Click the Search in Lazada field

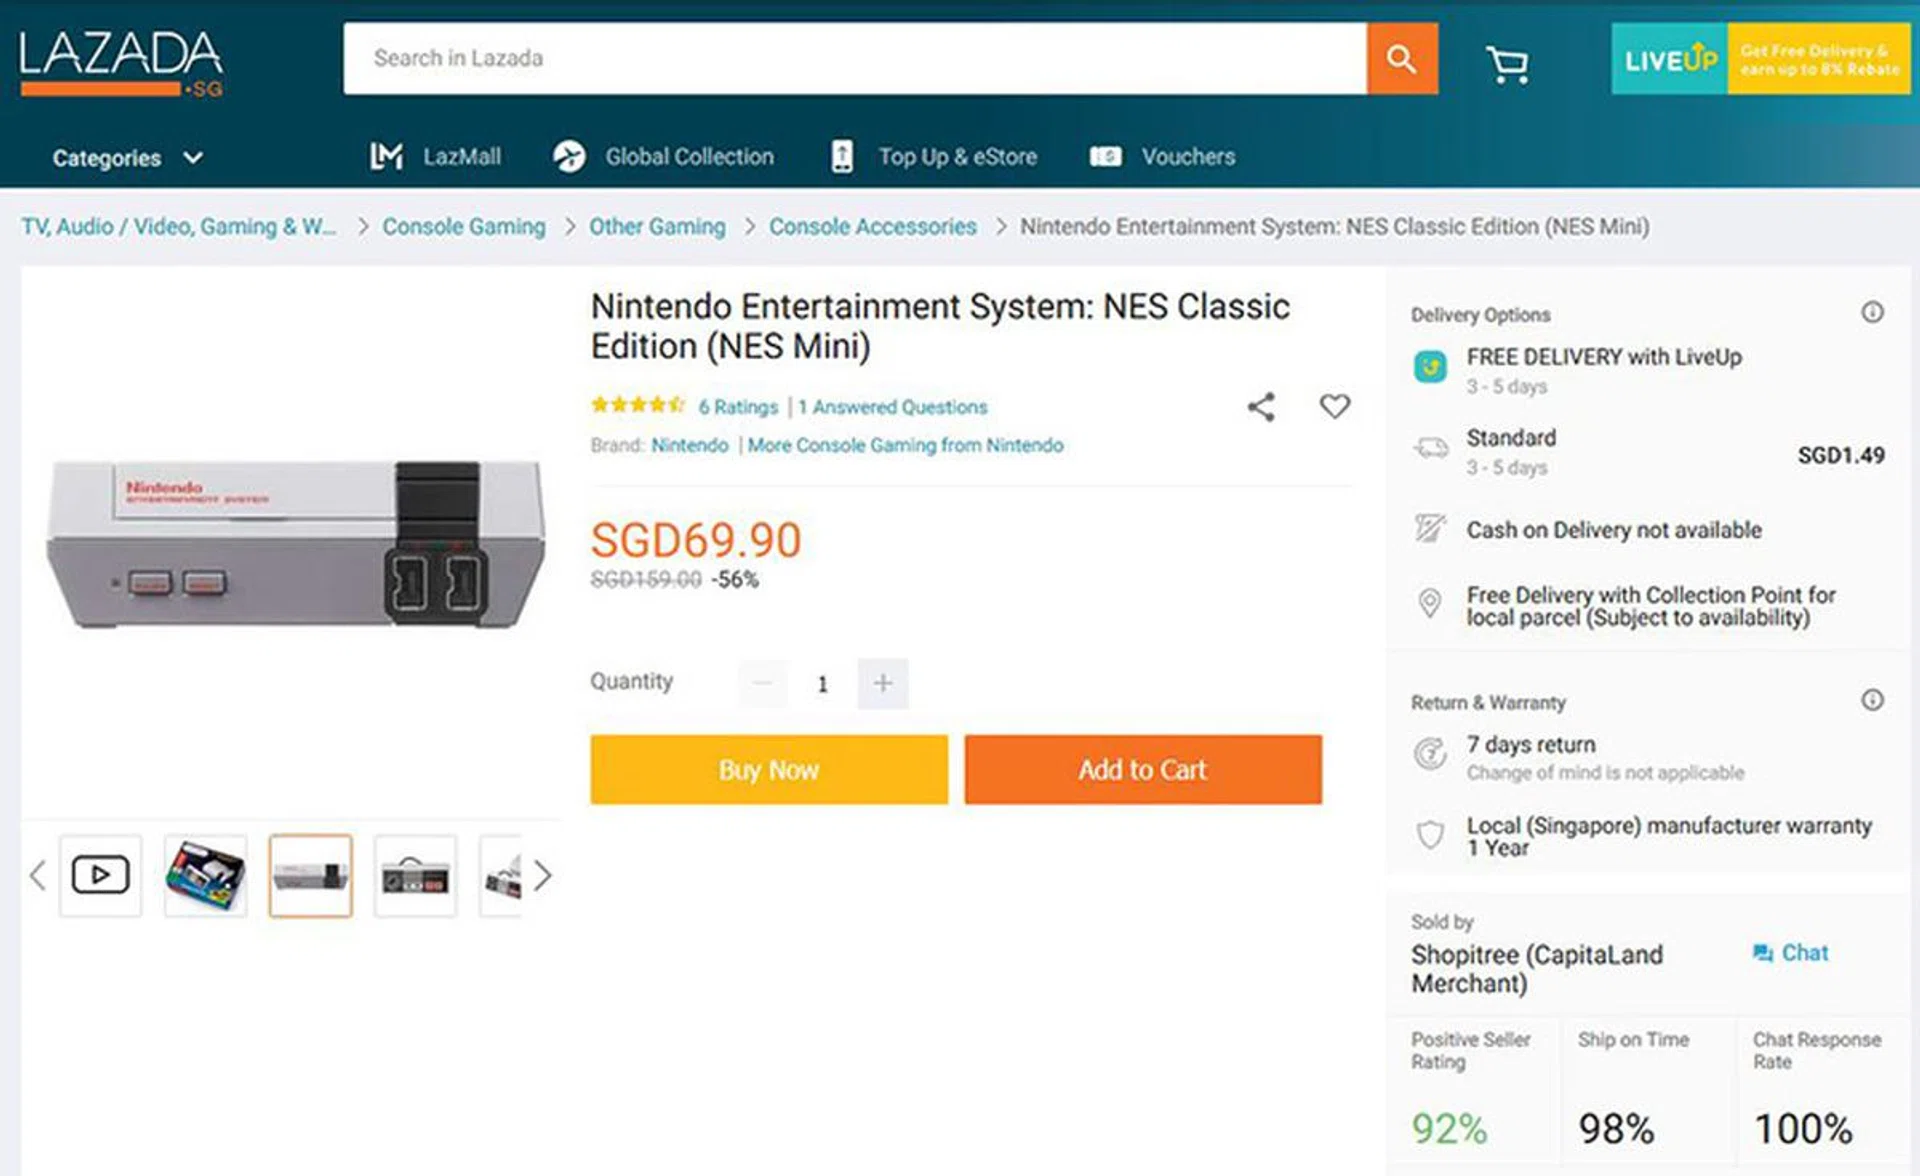click(x=854, y=59)
